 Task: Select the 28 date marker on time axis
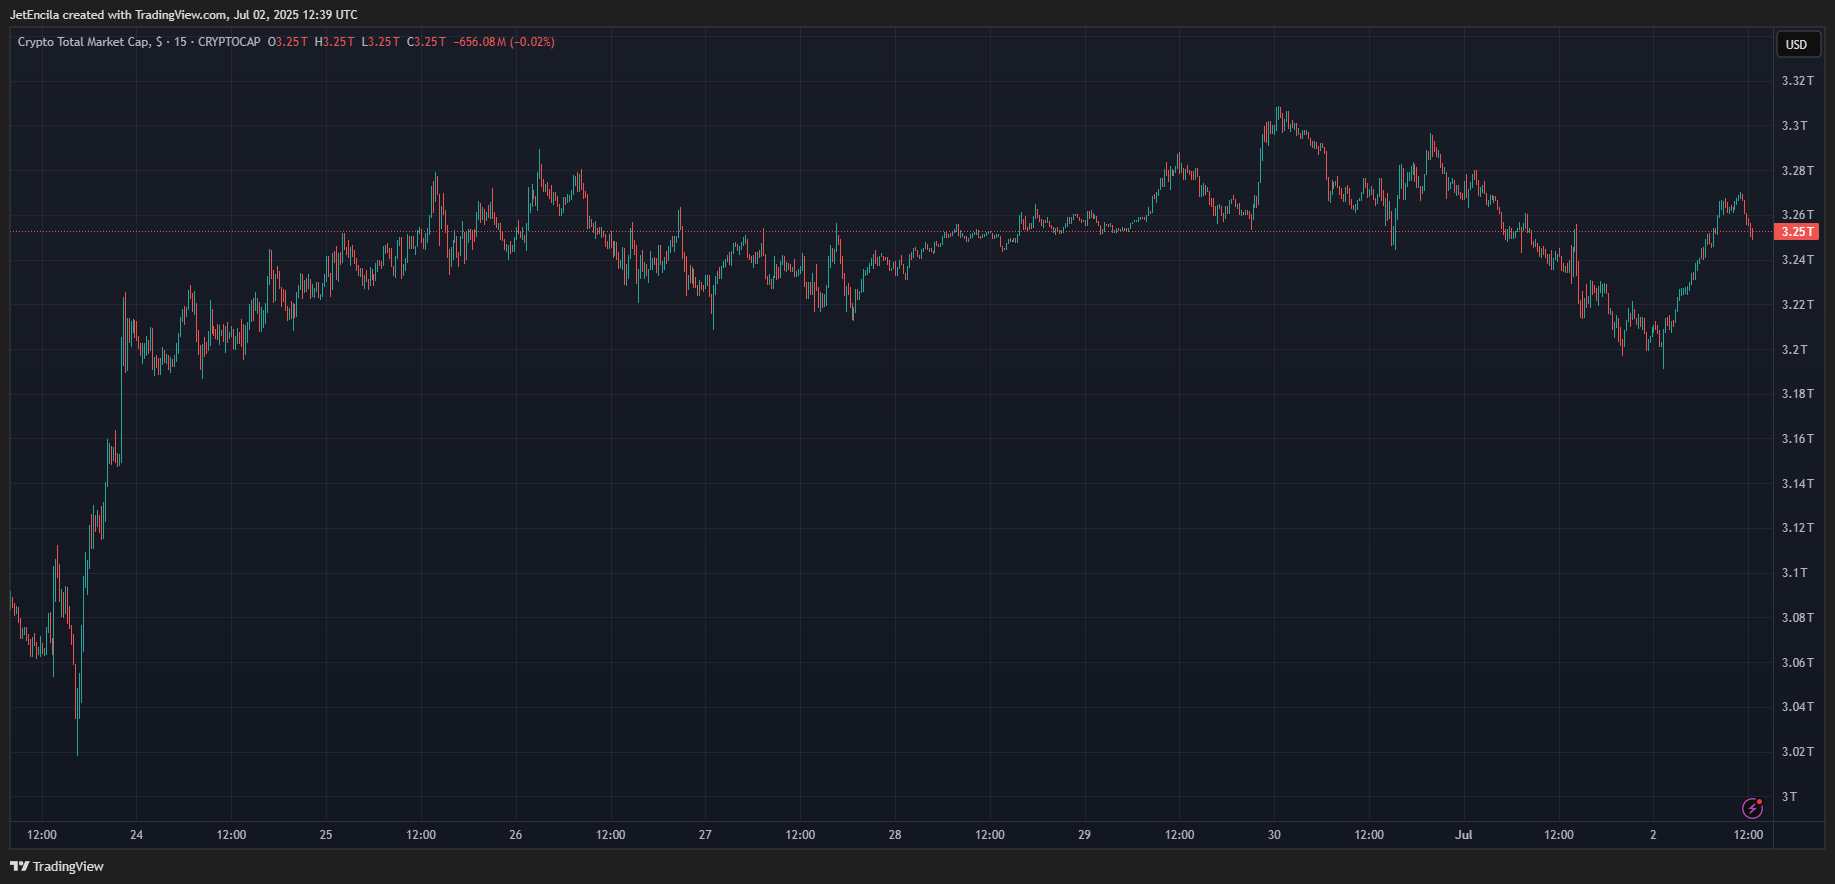895,835
